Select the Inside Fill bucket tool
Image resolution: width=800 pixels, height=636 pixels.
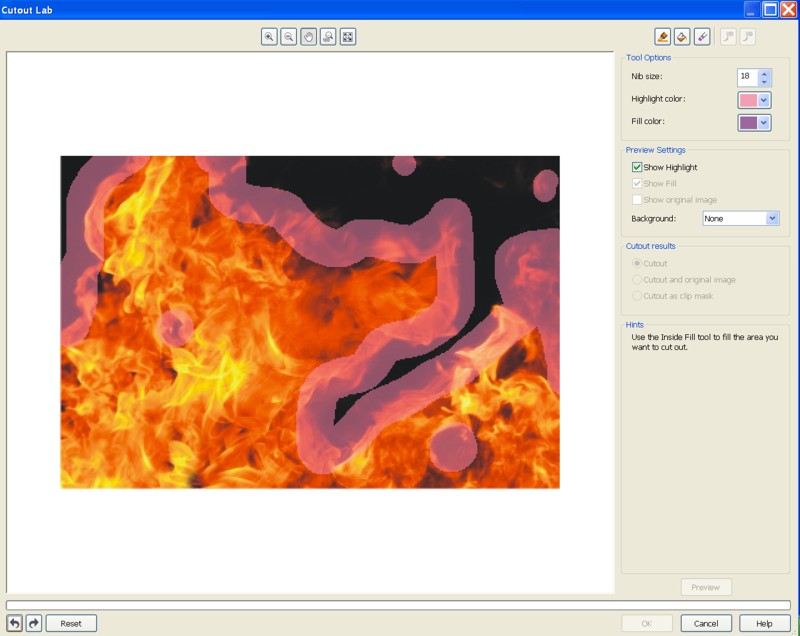pos(682,37)
